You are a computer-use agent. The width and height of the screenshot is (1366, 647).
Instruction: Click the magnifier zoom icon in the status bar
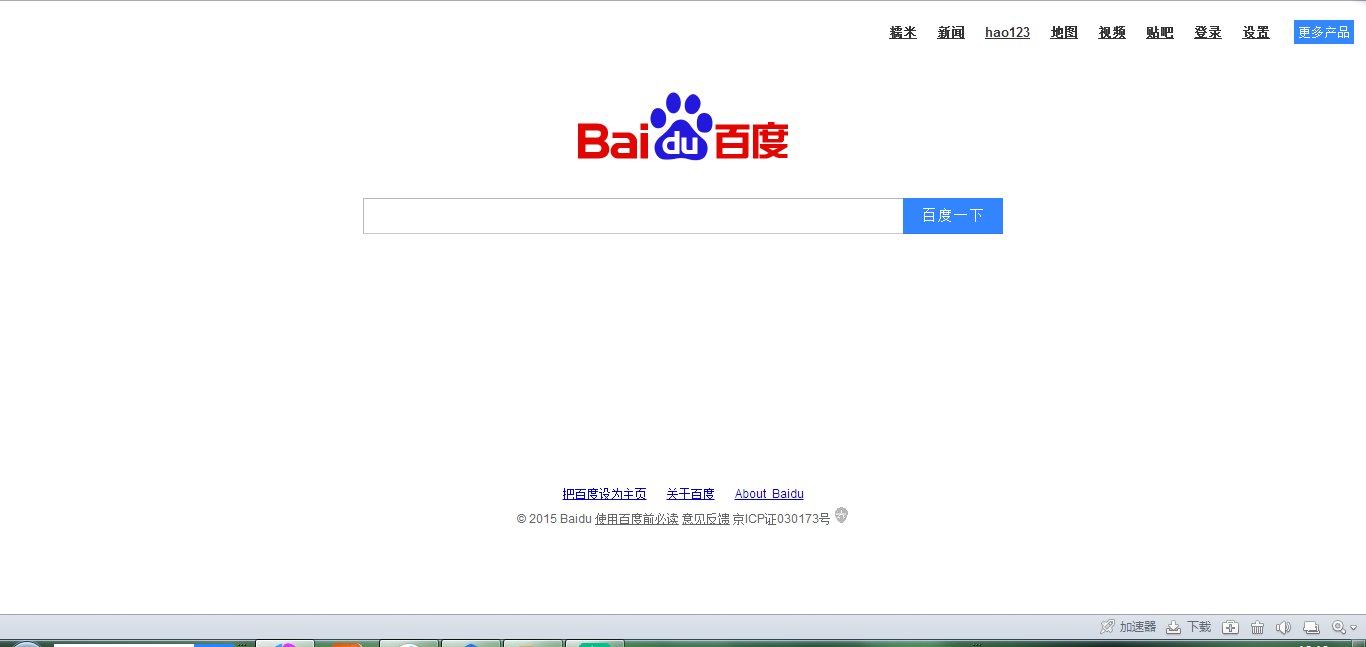[1338, 627]
